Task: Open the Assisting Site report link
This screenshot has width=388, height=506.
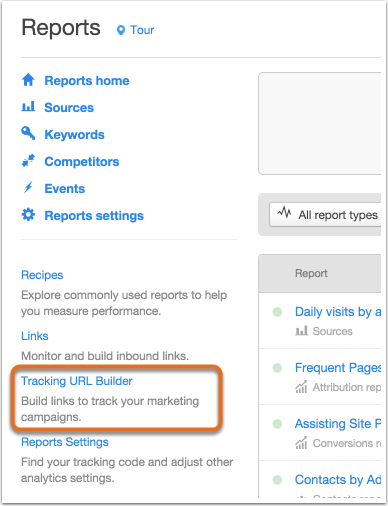Action: click(x=338, y=424)
